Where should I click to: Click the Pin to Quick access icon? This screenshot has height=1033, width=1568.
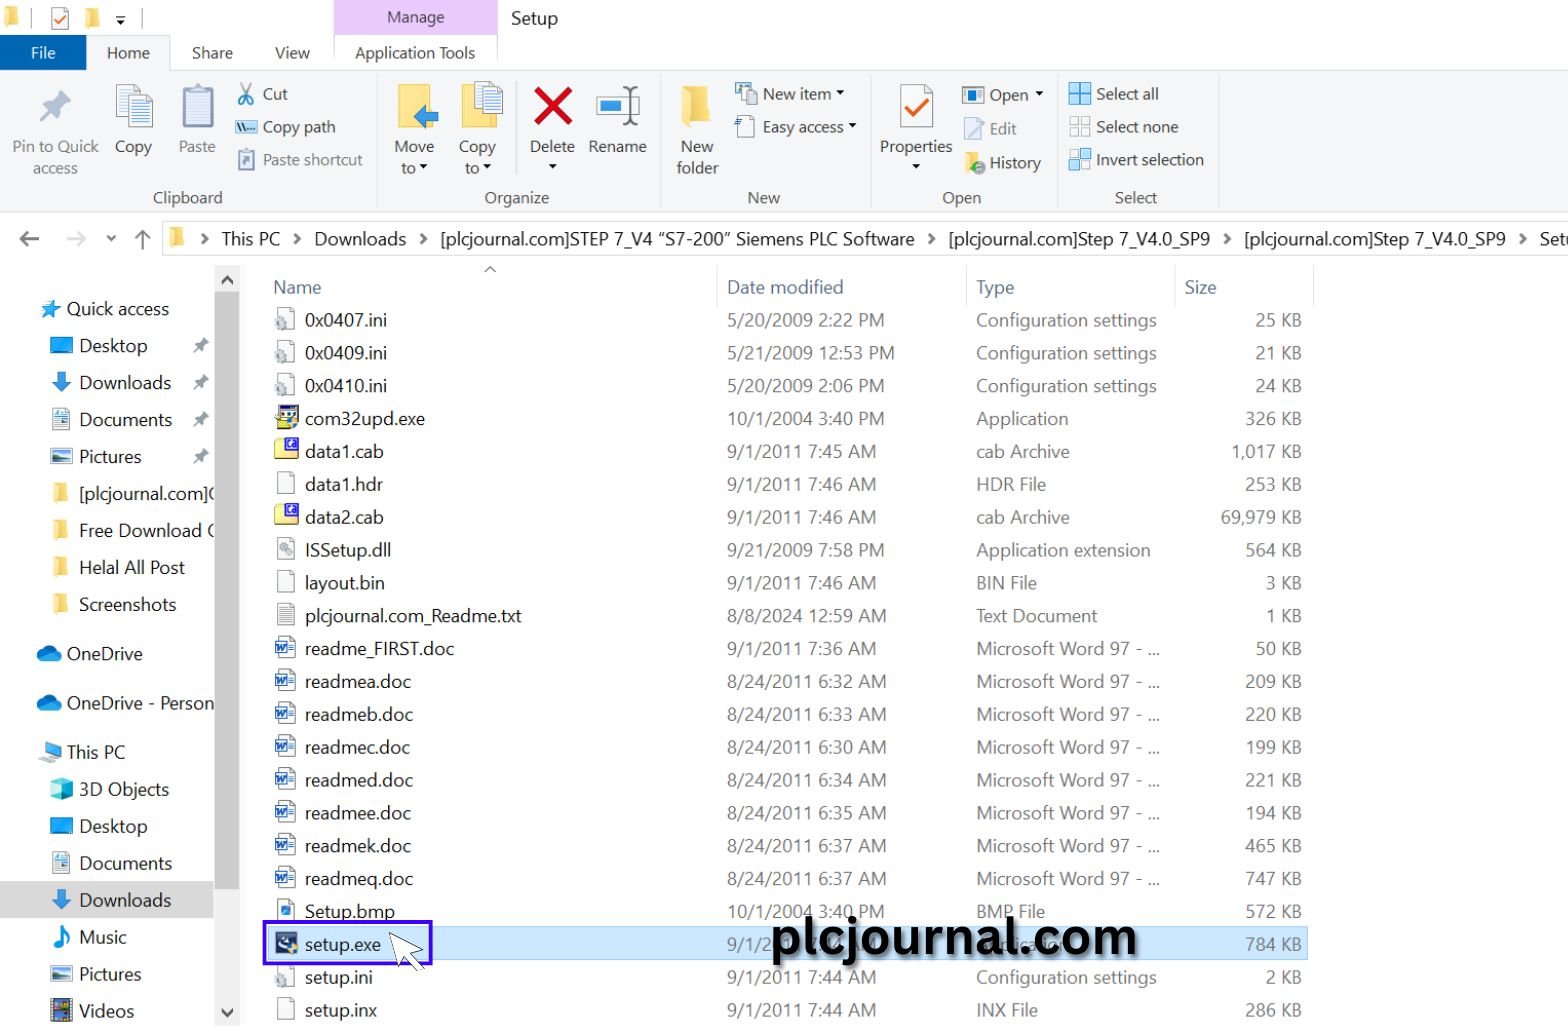(55, 107)
